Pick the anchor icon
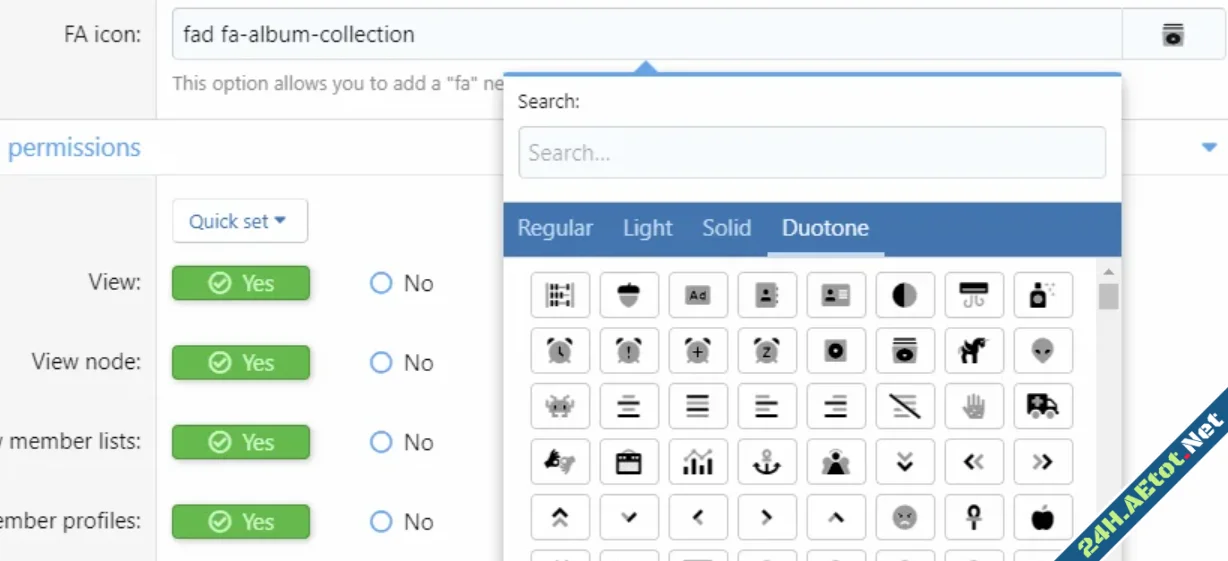This screenshot has width=1228, height=561. click(767, 461)
